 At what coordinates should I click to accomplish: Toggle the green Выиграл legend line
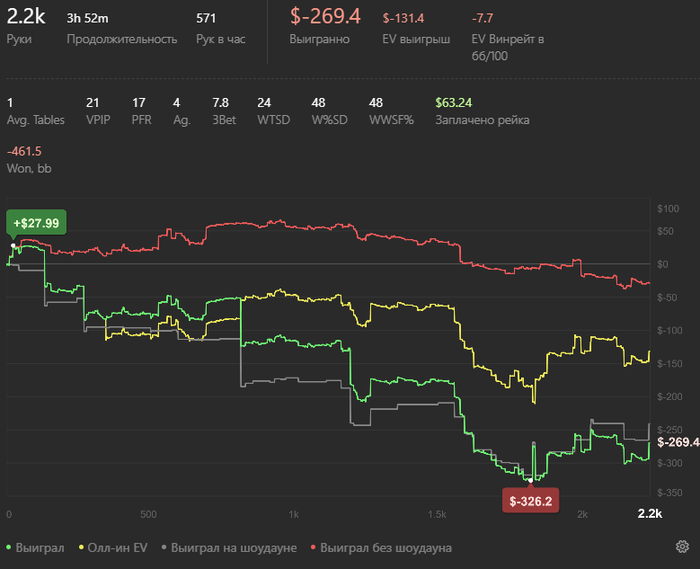(x=36, y=548)
